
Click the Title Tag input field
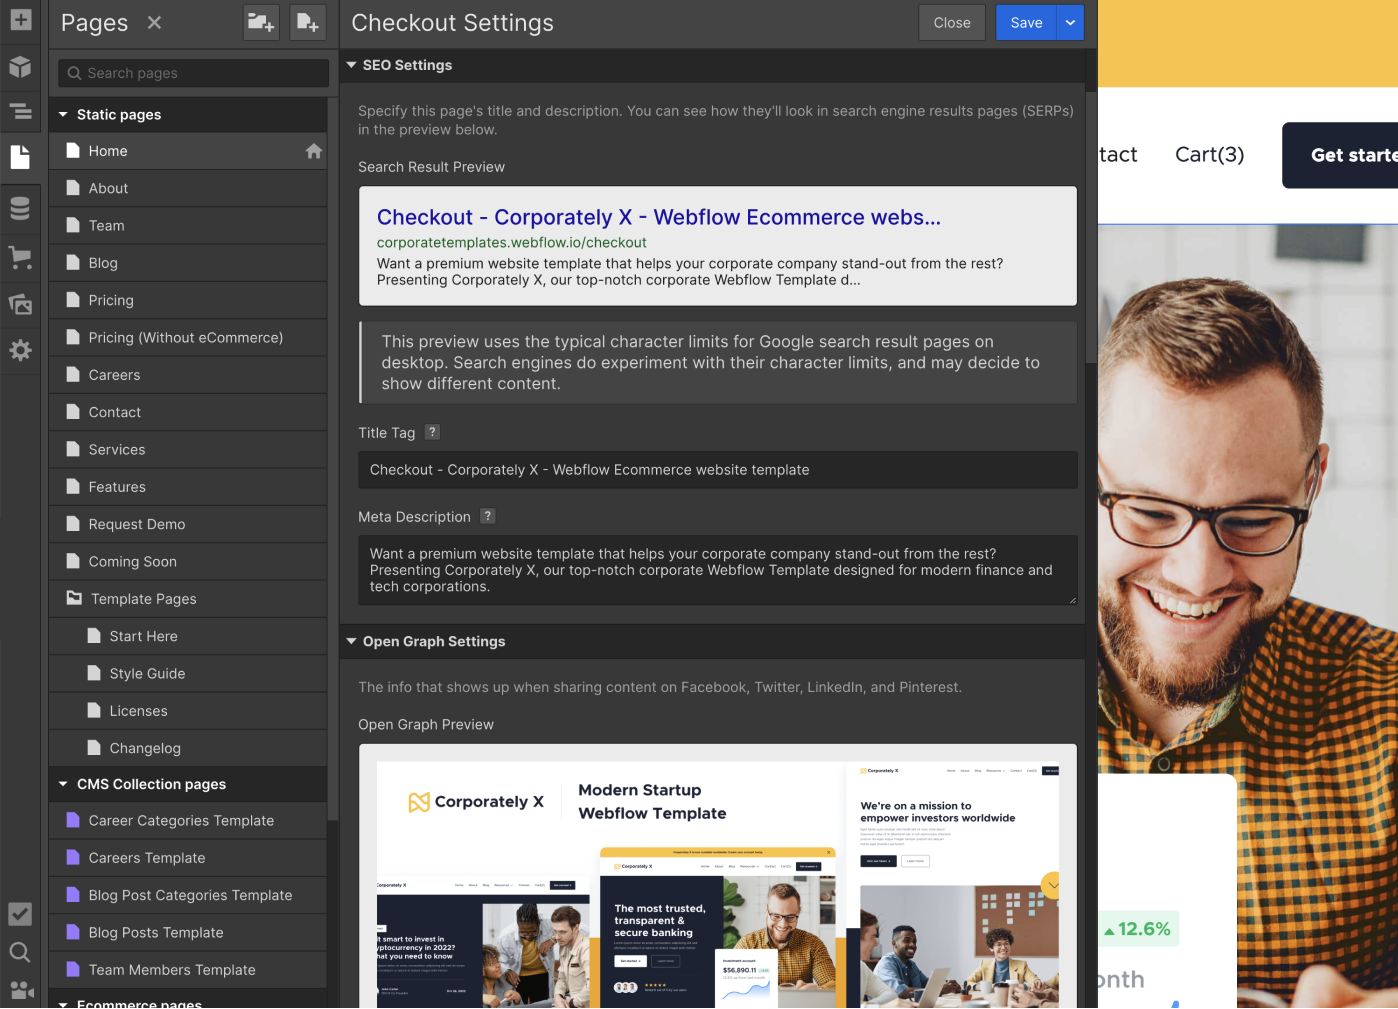(x=718, y=470)
